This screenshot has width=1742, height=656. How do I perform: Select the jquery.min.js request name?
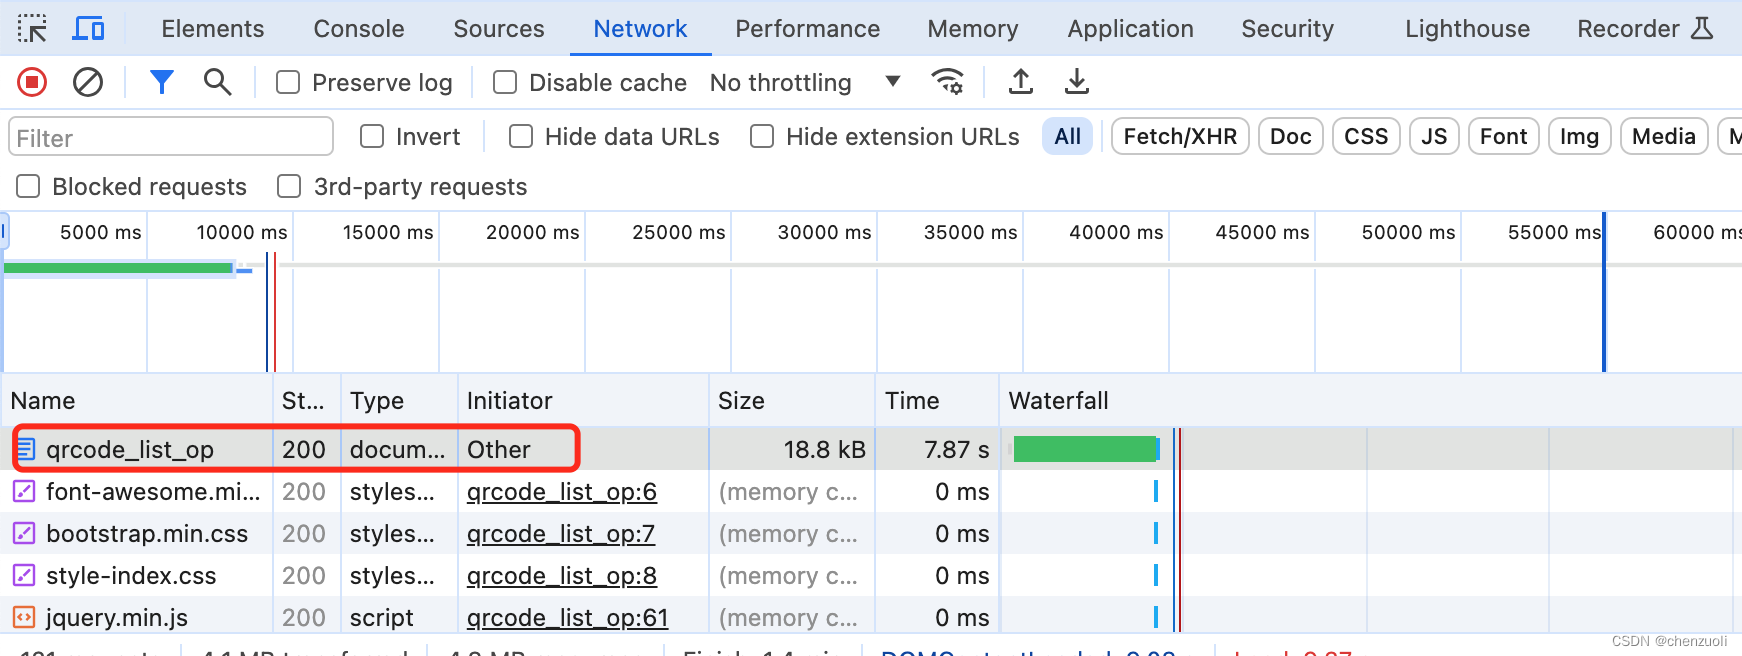click(117, 618)
